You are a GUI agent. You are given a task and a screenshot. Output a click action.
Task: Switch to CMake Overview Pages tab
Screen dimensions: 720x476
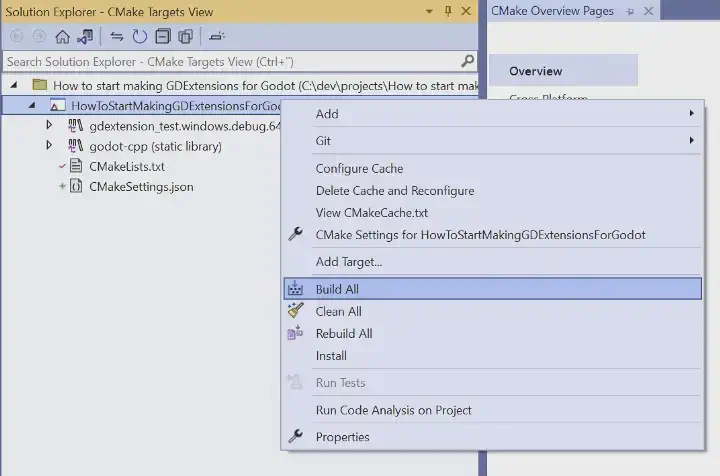552,11
